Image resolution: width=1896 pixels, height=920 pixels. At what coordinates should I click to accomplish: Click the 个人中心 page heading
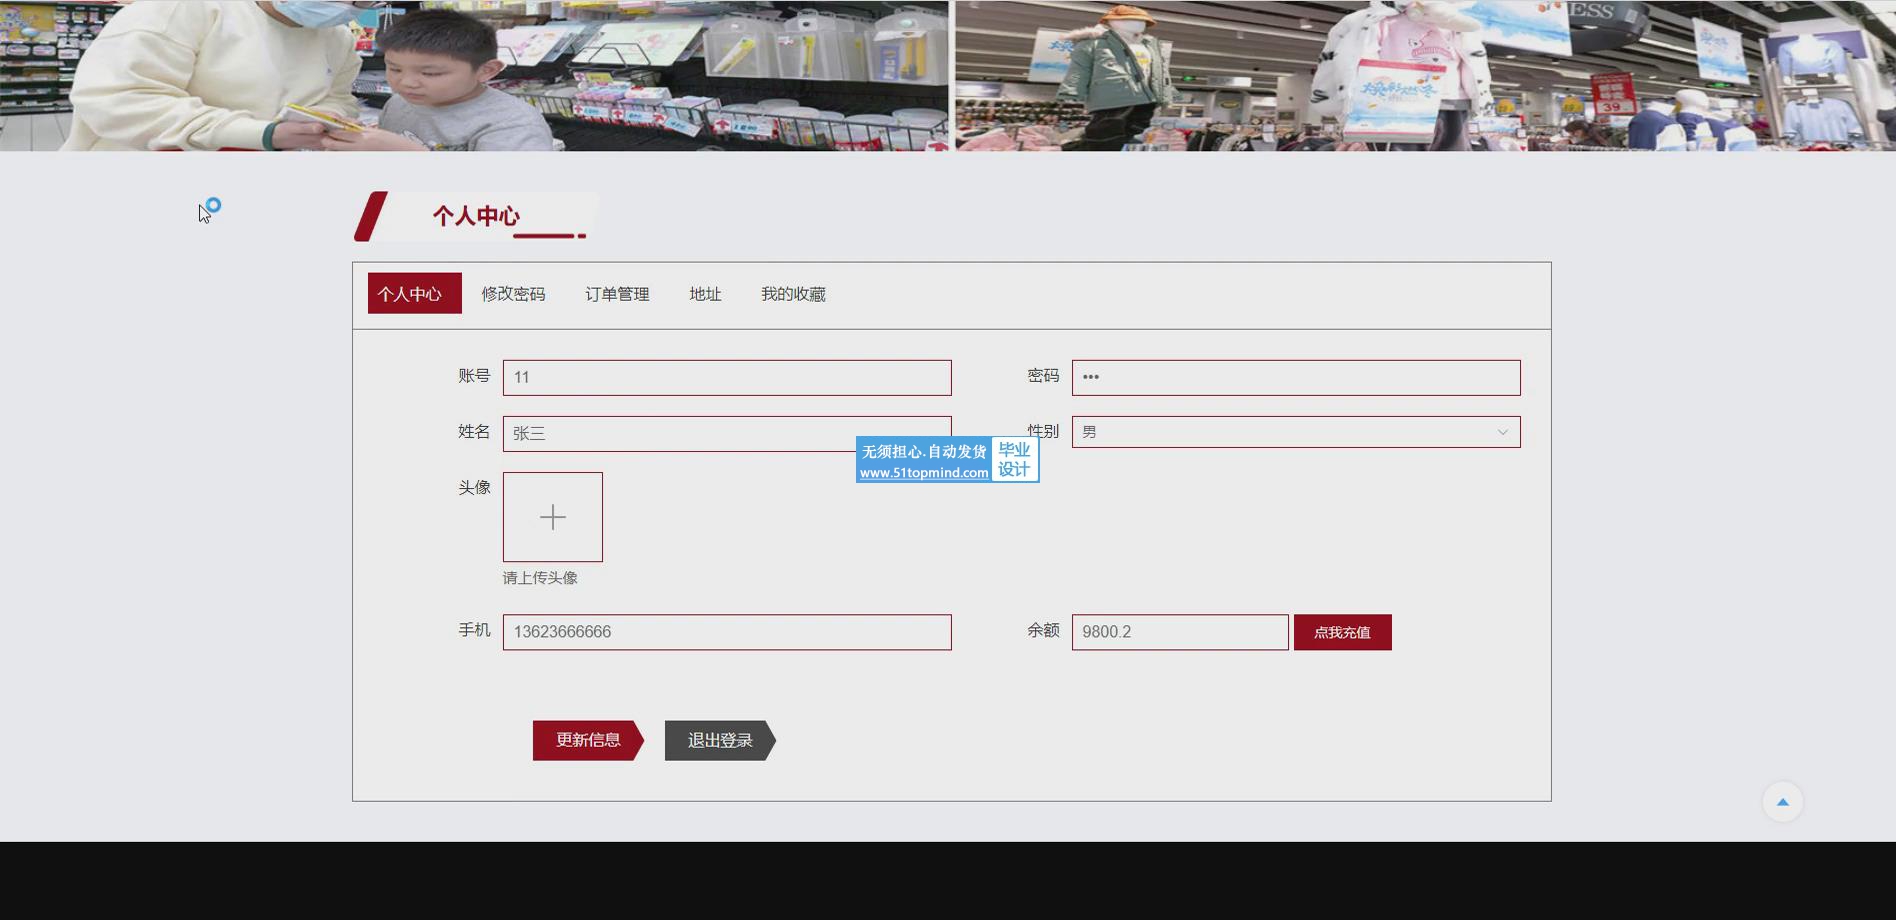tap(476, 216)
